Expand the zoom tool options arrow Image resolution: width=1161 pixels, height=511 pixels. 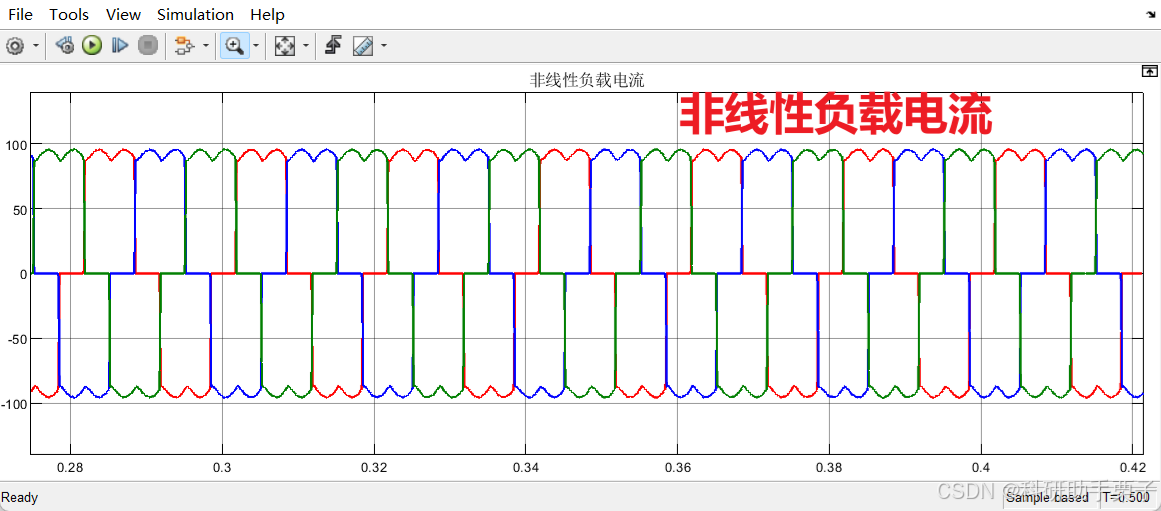pos(255,46)
